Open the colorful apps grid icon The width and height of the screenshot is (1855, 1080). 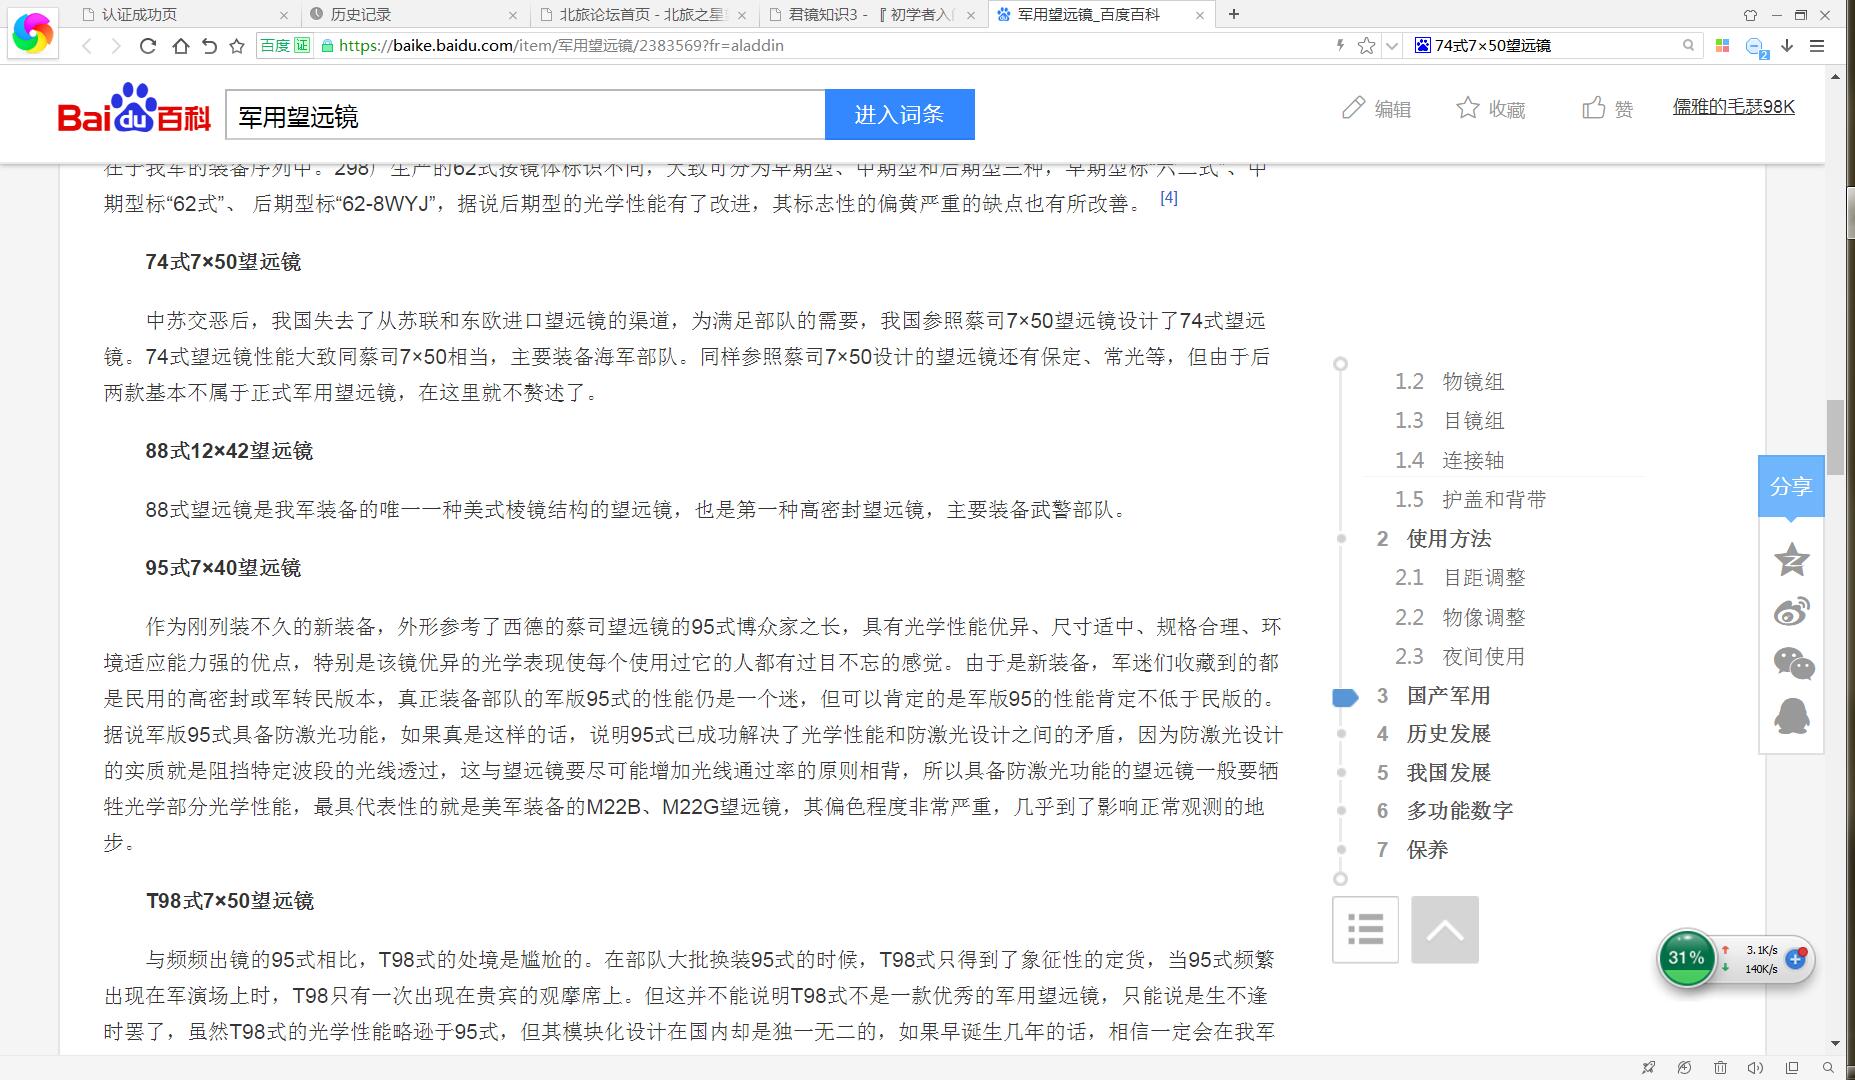(x=1722, y=45)
